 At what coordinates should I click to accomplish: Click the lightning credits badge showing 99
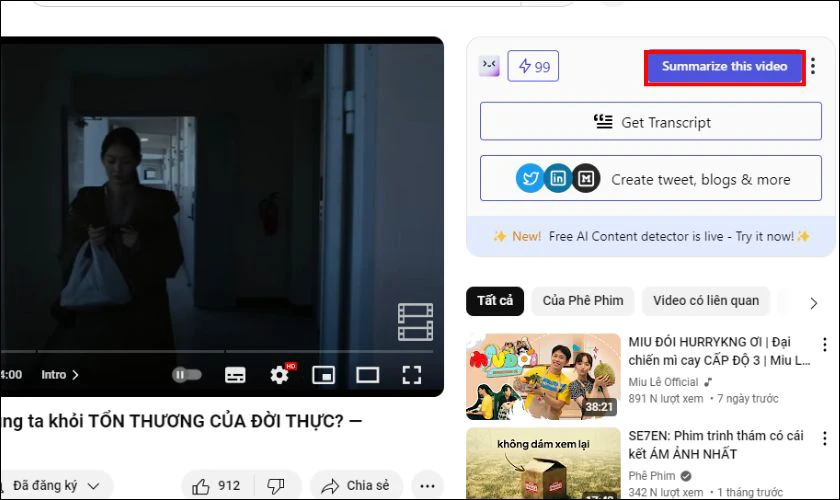click(x=533, y=66)
